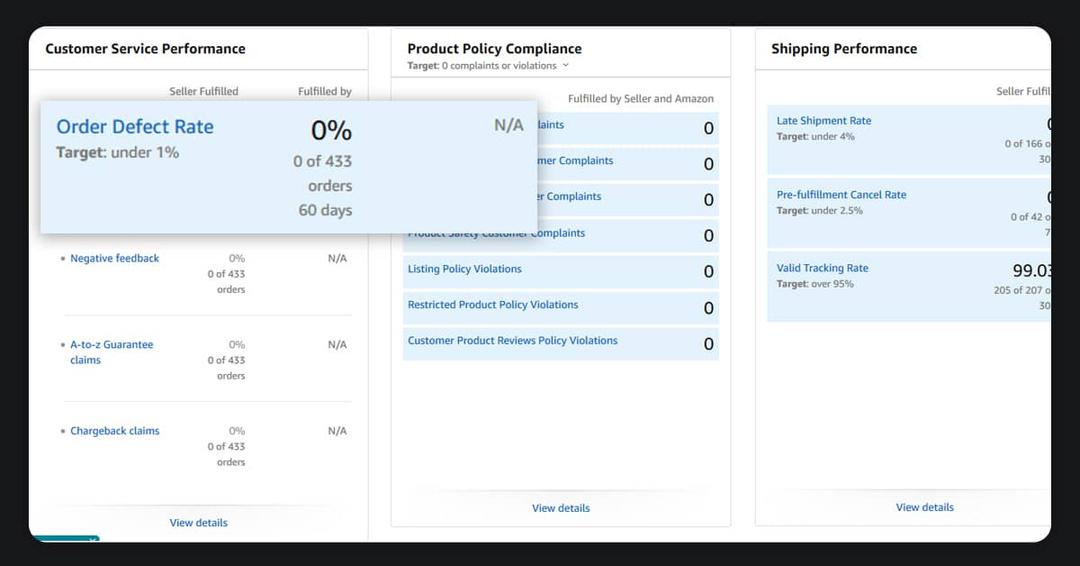Open Customer Product Reviews Policy Violations
1080x566 pixels.
click(512, 341)
